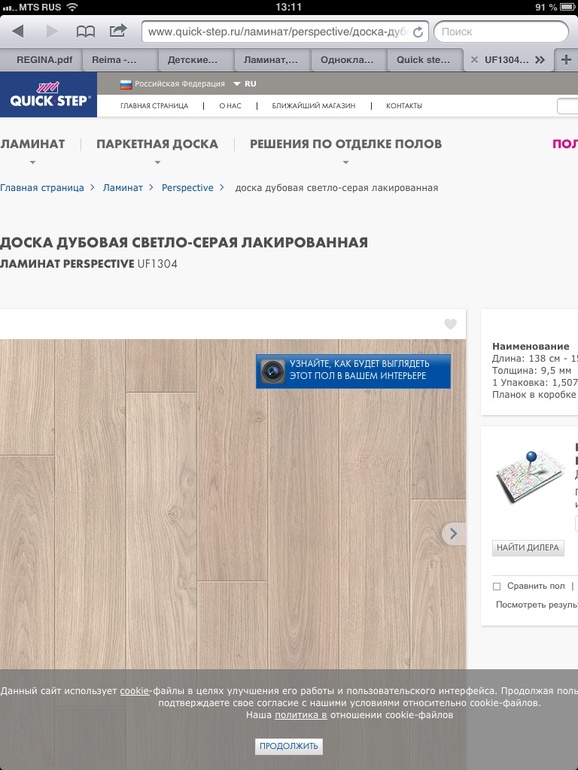This screenshot has height=770, width=578.
Task: Open the политика в link
Action: coord(301,715)
